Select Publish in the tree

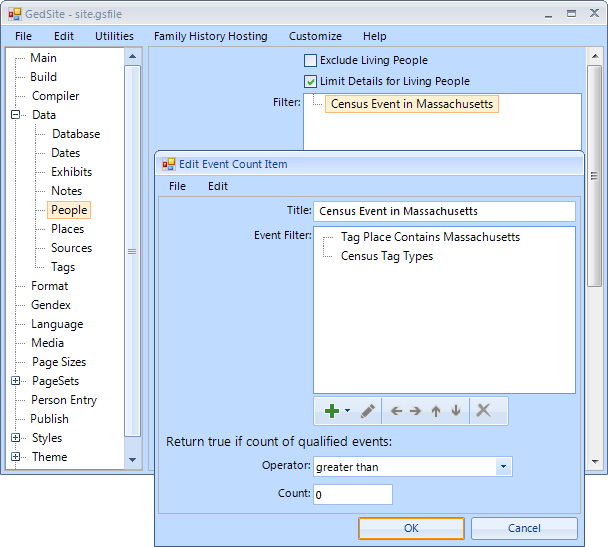[x=49, y=419]
